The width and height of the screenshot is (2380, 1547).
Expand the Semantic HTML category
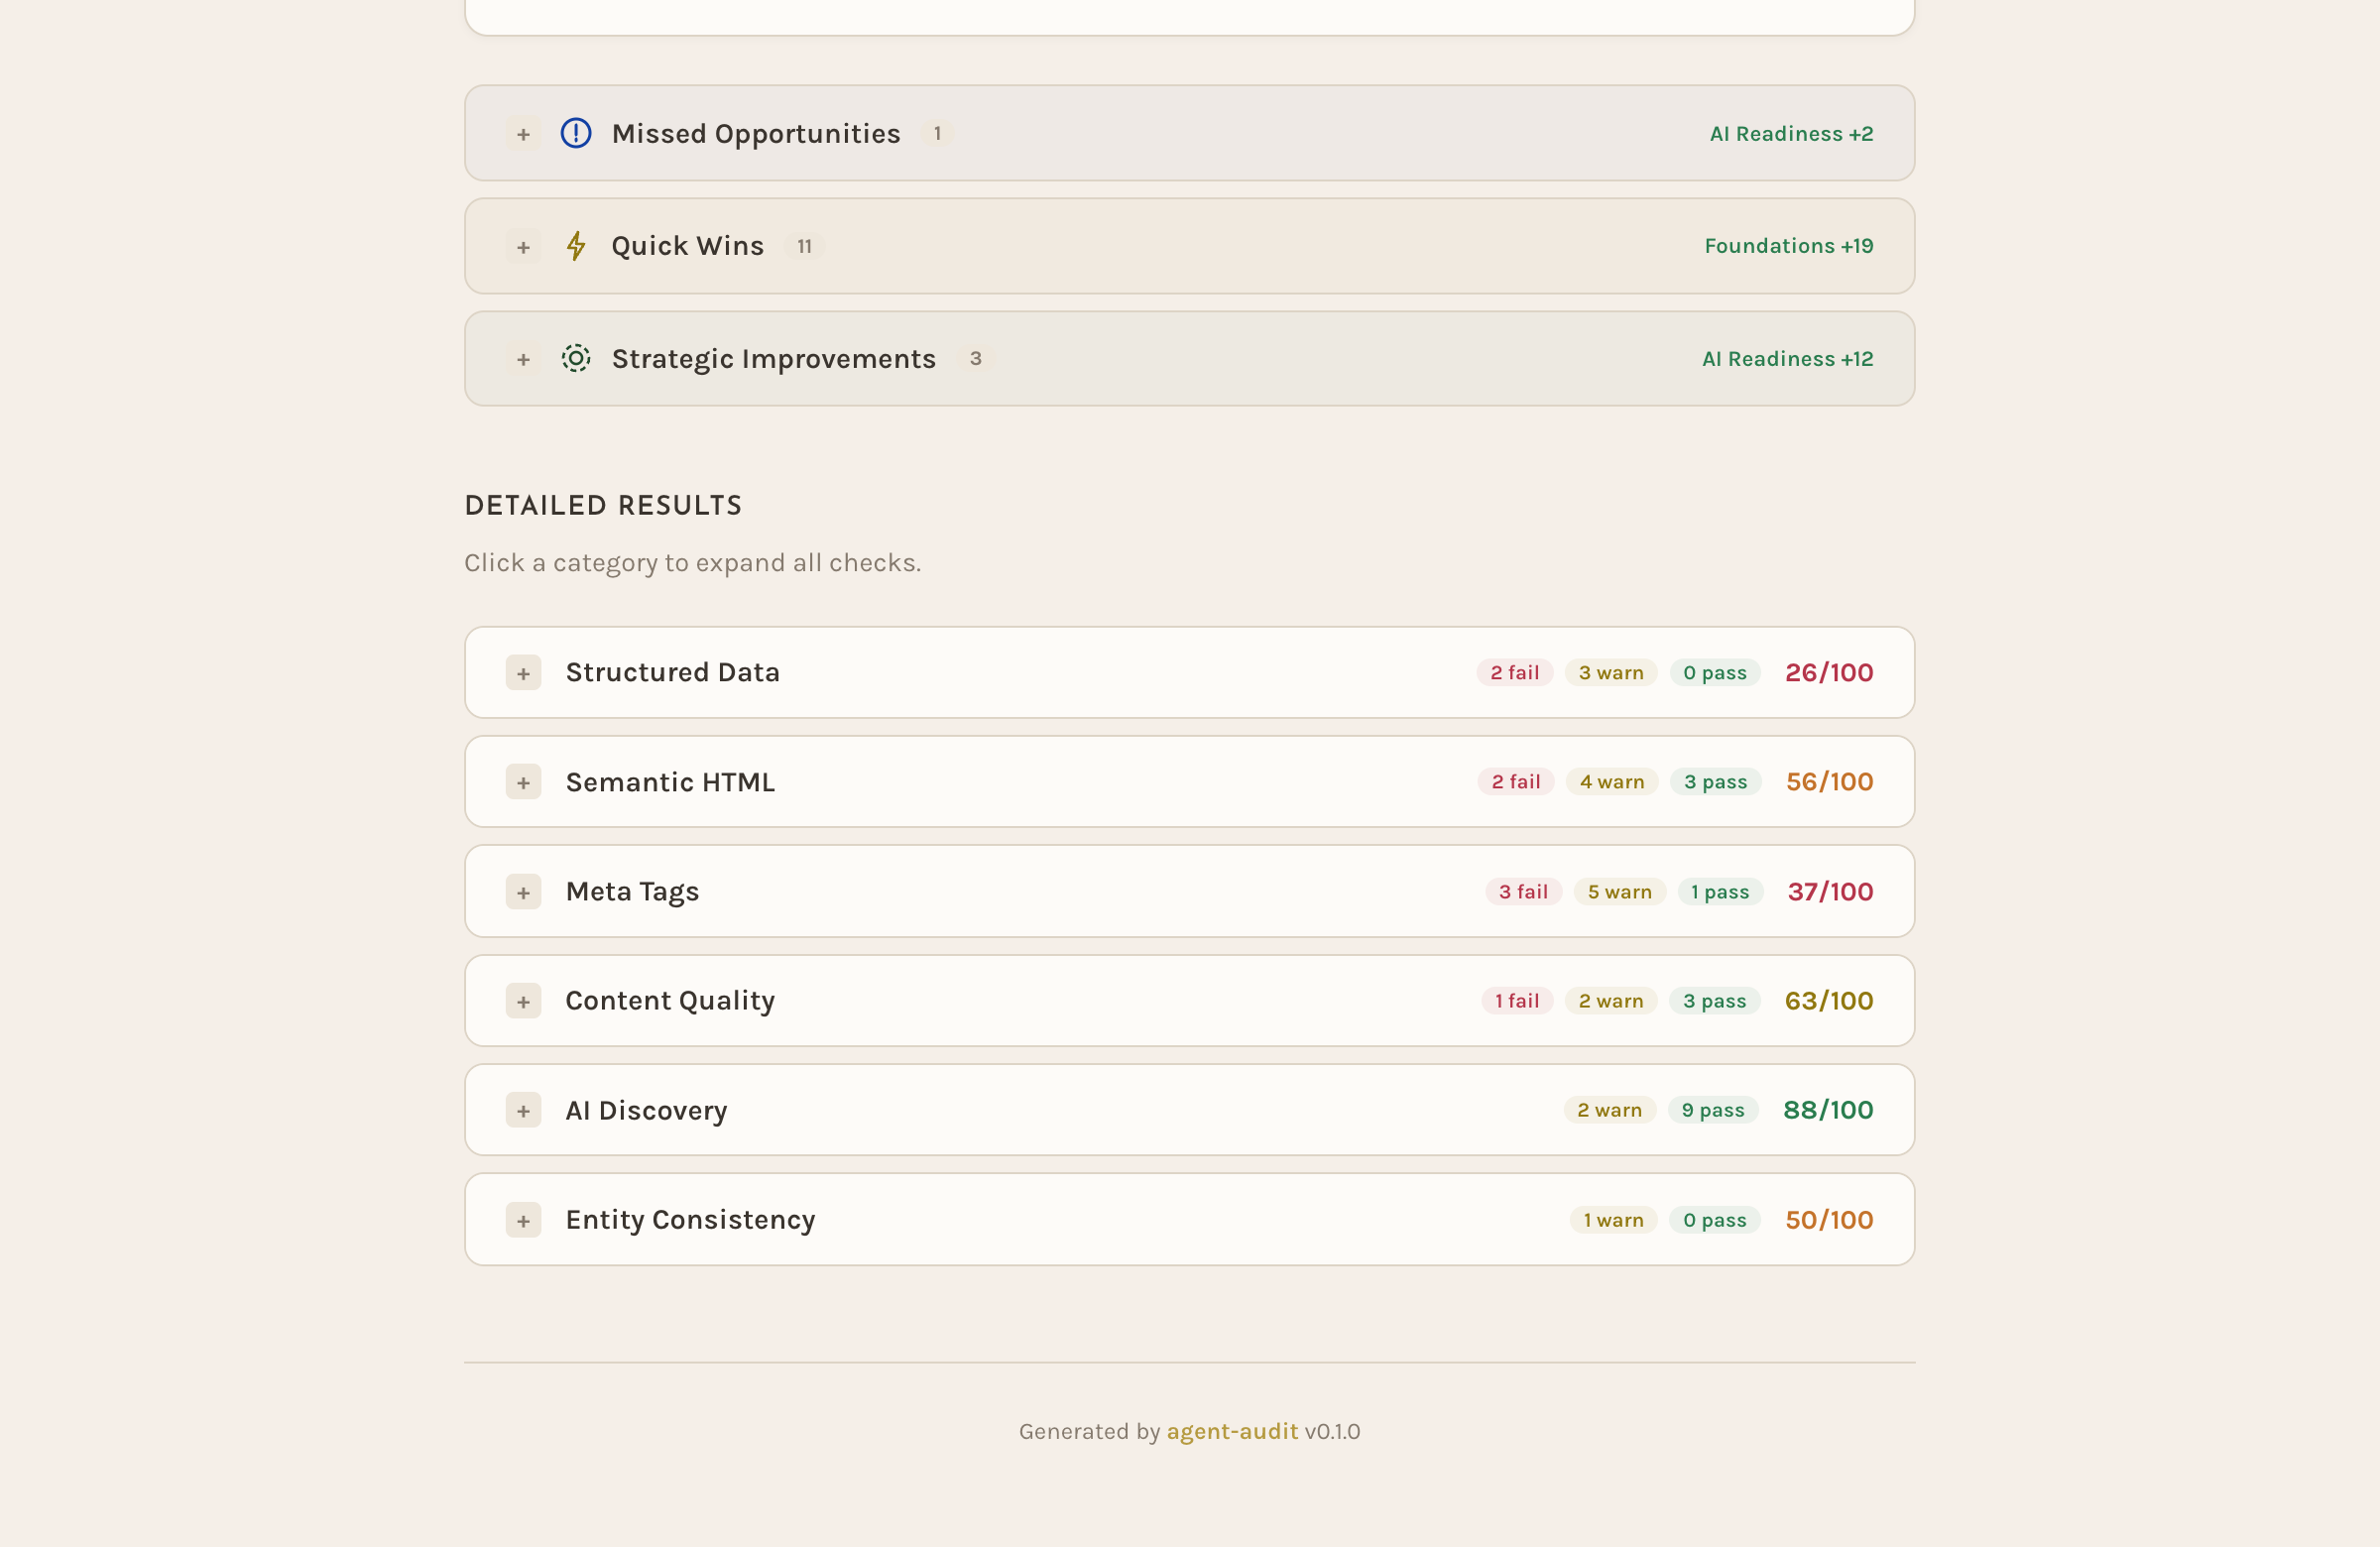pos(523,781)
